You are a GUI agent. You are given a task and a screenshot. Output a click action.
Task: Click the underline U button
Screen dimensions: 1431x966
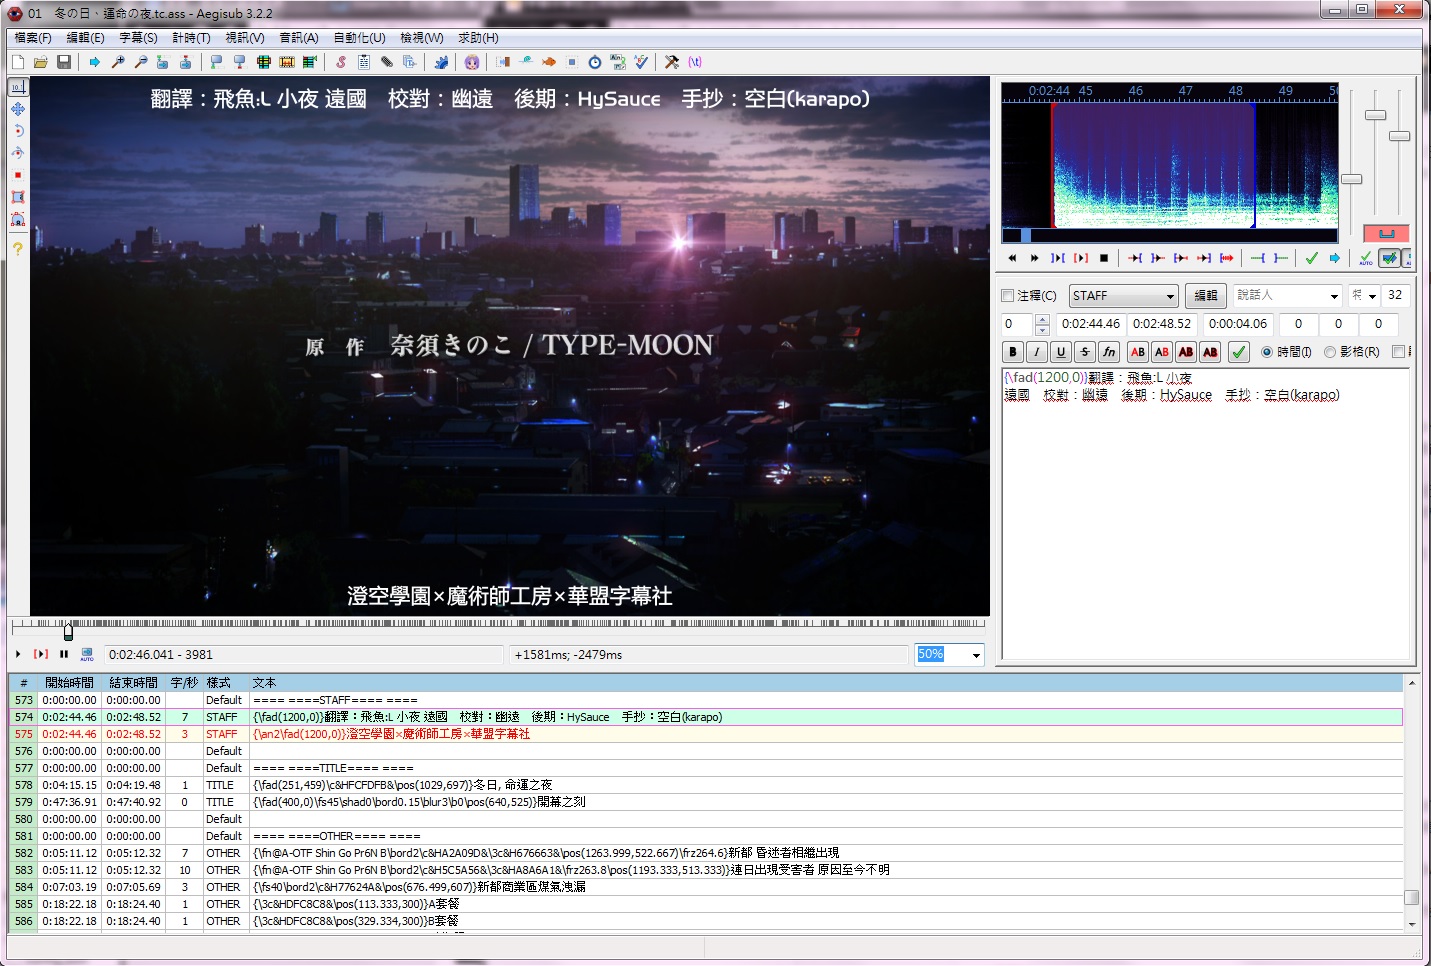pyautogui.click(x=1061, y=352)
